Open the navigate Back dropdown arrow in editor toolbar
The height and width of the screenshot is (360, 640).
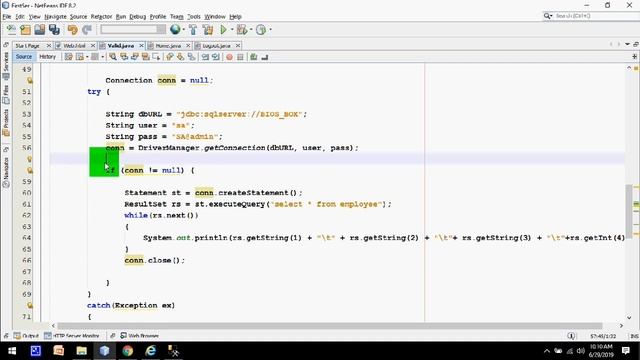coord(87,57)
